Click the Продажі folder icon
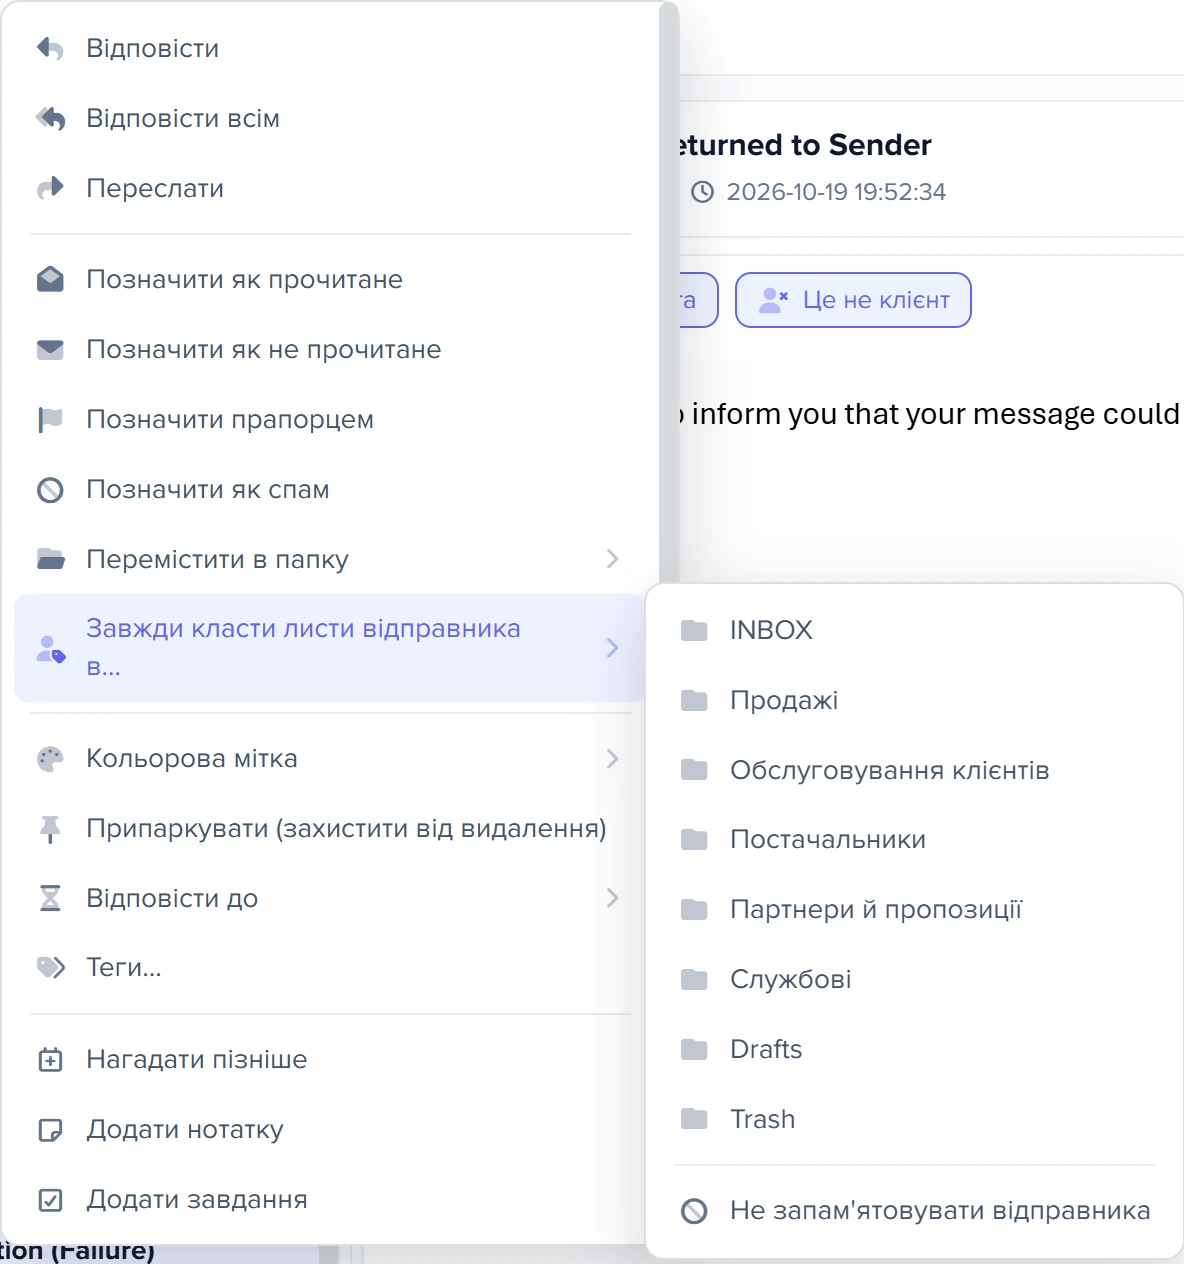Viewport: 1184px width, 1264px height. 694,700
